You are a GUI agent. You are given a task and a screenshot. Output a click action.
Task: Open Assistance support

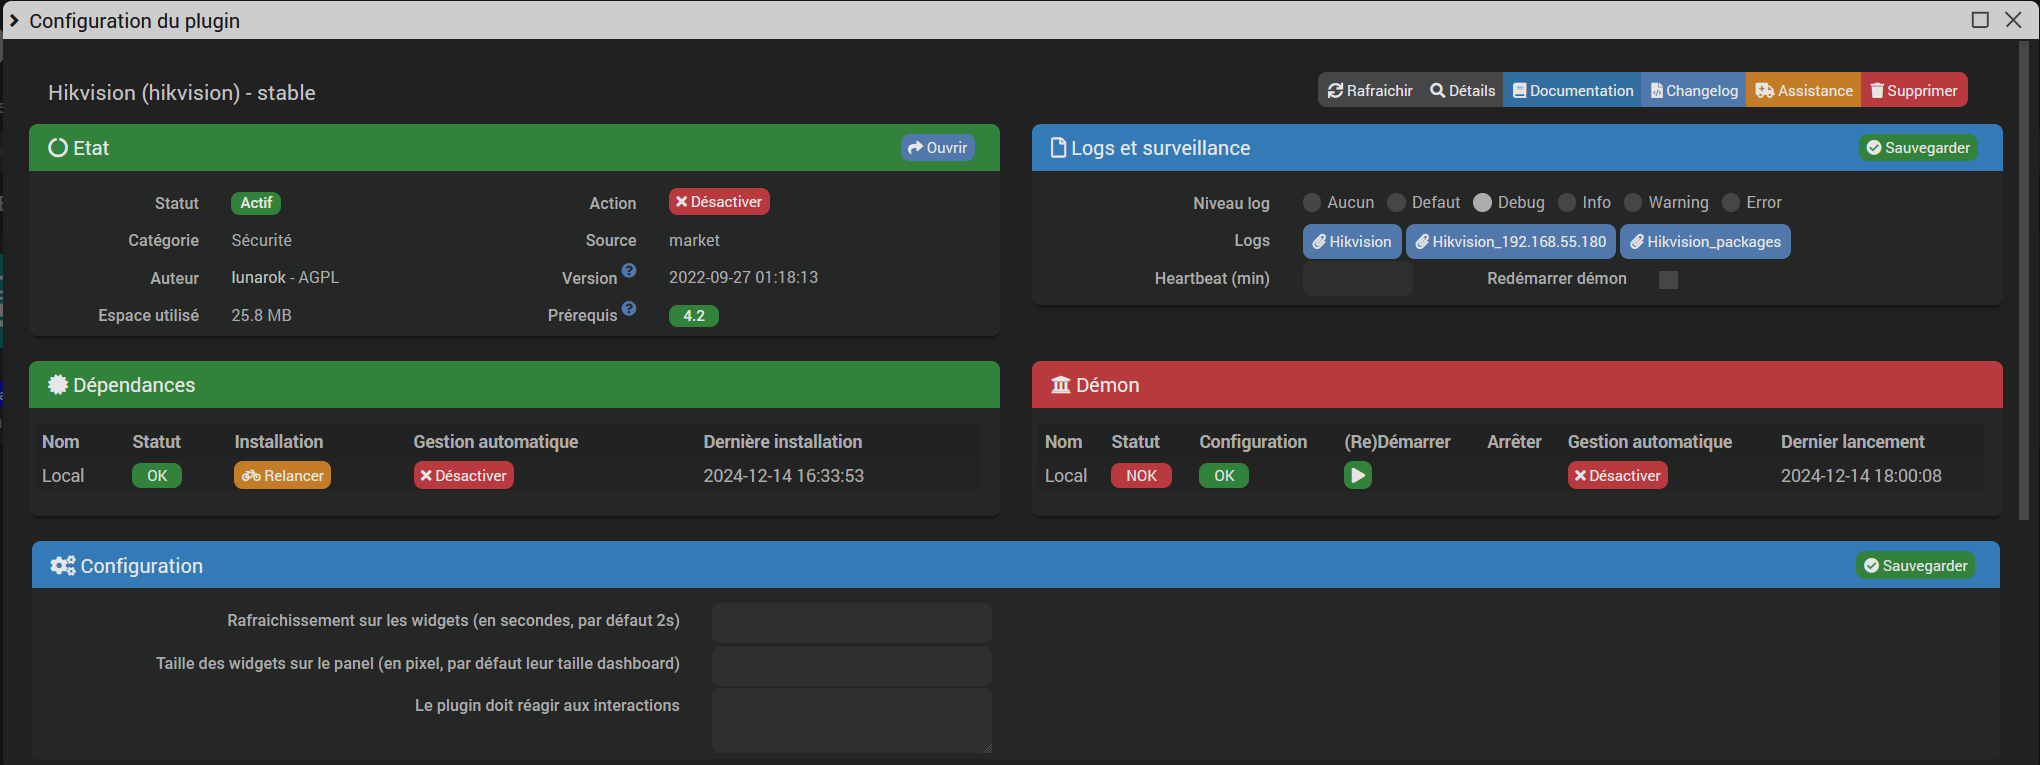tap(1803, 90)
